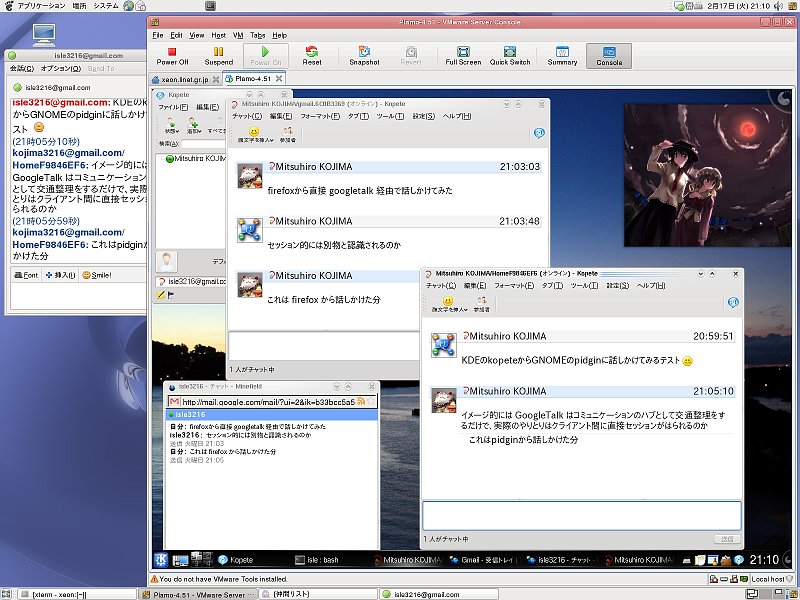Viewport: 800px width, 600px height.
Task: Take a VM snapshot
Action: tap(364, 56)
